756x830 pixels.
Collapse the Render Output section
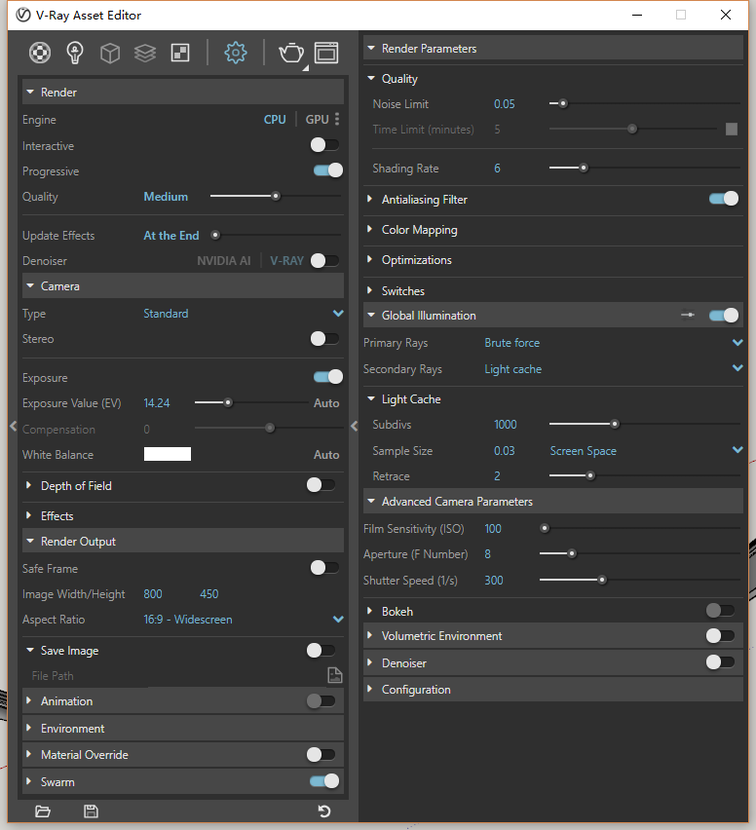coord(183,541)
